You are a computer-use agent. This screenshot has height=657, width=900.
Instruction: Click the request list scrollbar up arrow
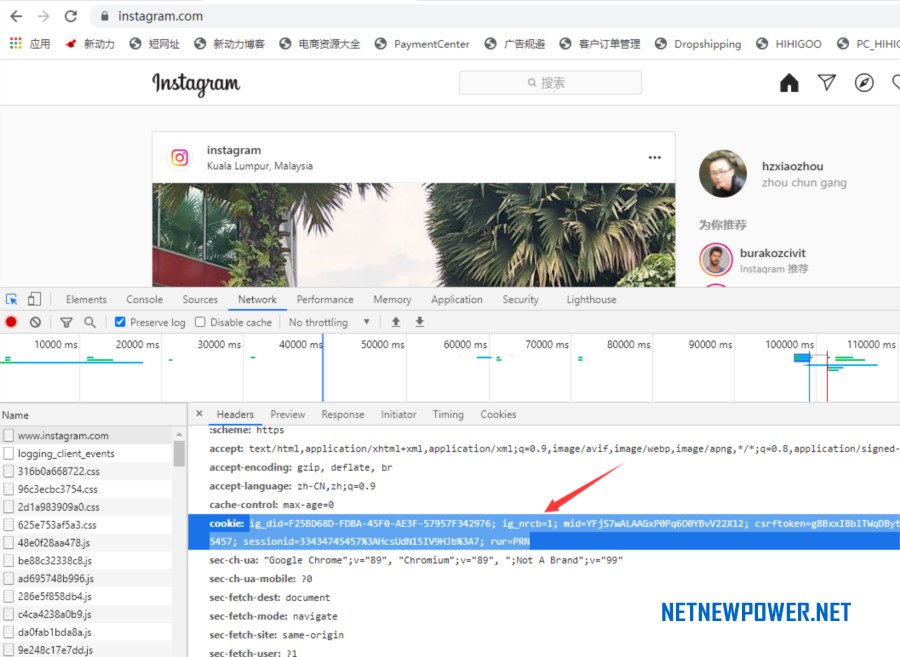pos(179,434)
